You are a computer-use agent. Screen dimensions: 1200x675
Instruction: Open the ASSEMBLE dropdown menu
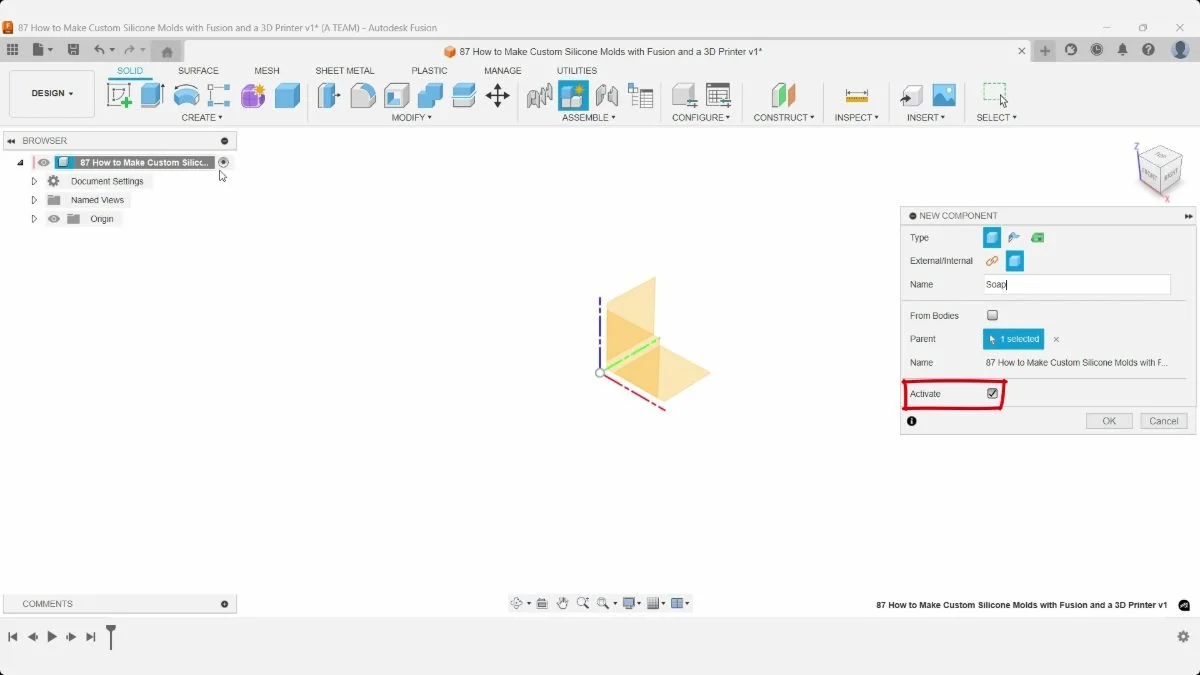coord(589,118)
